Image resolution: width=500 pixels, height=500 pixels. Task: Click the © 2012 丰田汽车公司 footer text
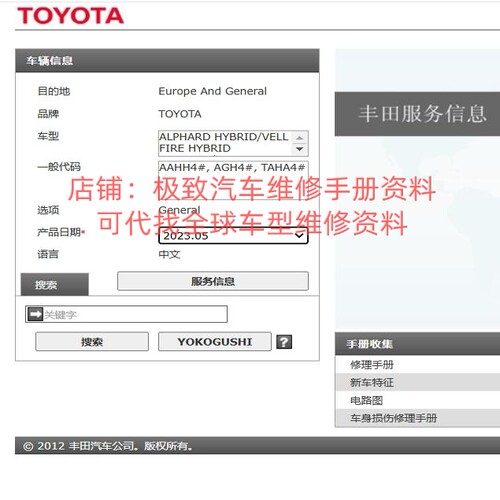pyautogui.click(x=107, y=446)
